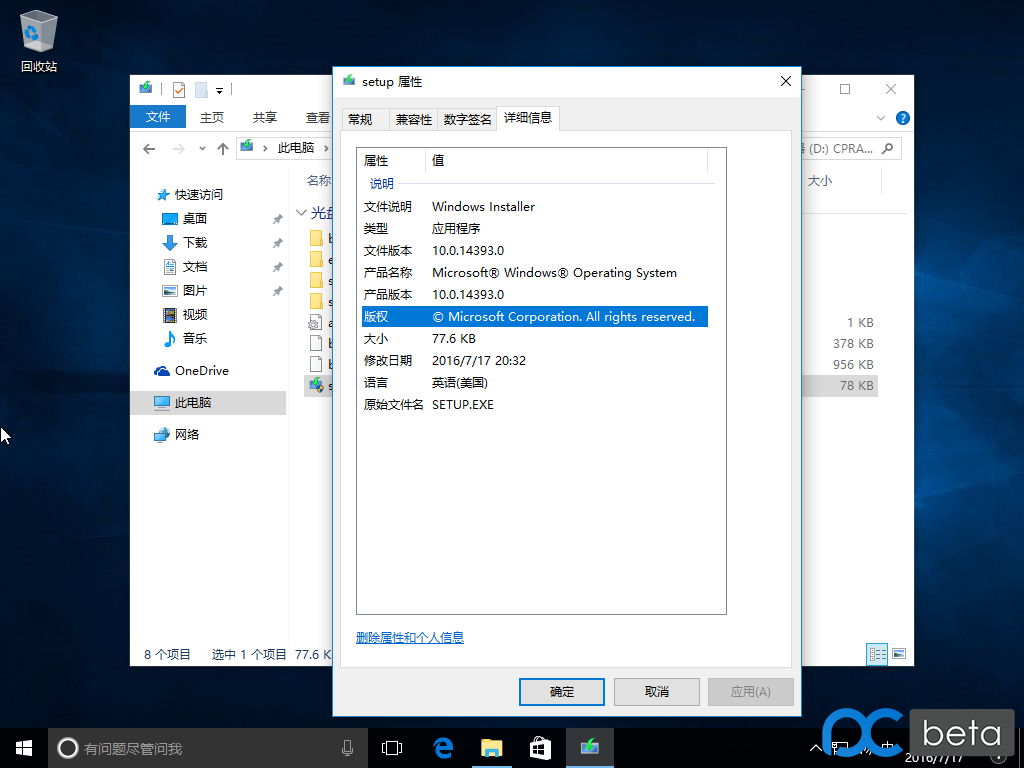The height and width of the screenshot is (768, 1024).
Task: Open the 文件 ribbon tab
Action: pyautogui.click(x=158, y=117)
